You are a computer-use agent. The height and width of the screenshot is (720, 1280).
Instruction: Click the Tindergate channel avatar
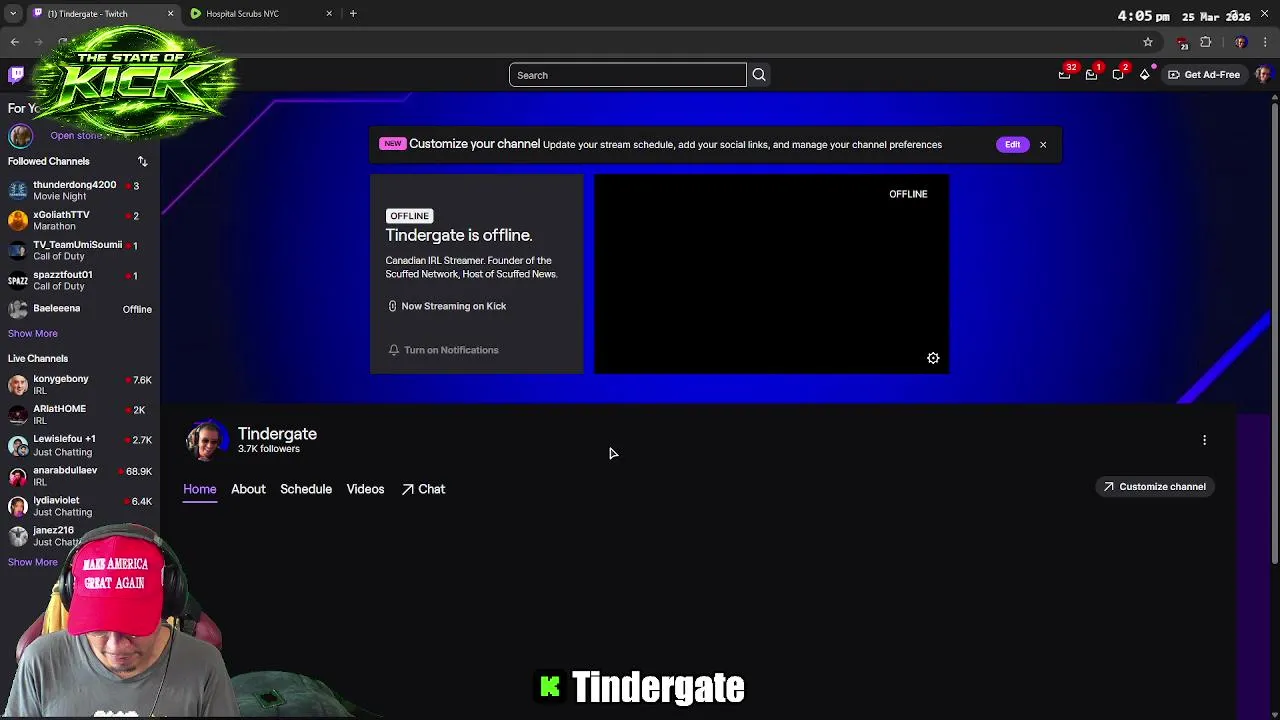point(206,441)
